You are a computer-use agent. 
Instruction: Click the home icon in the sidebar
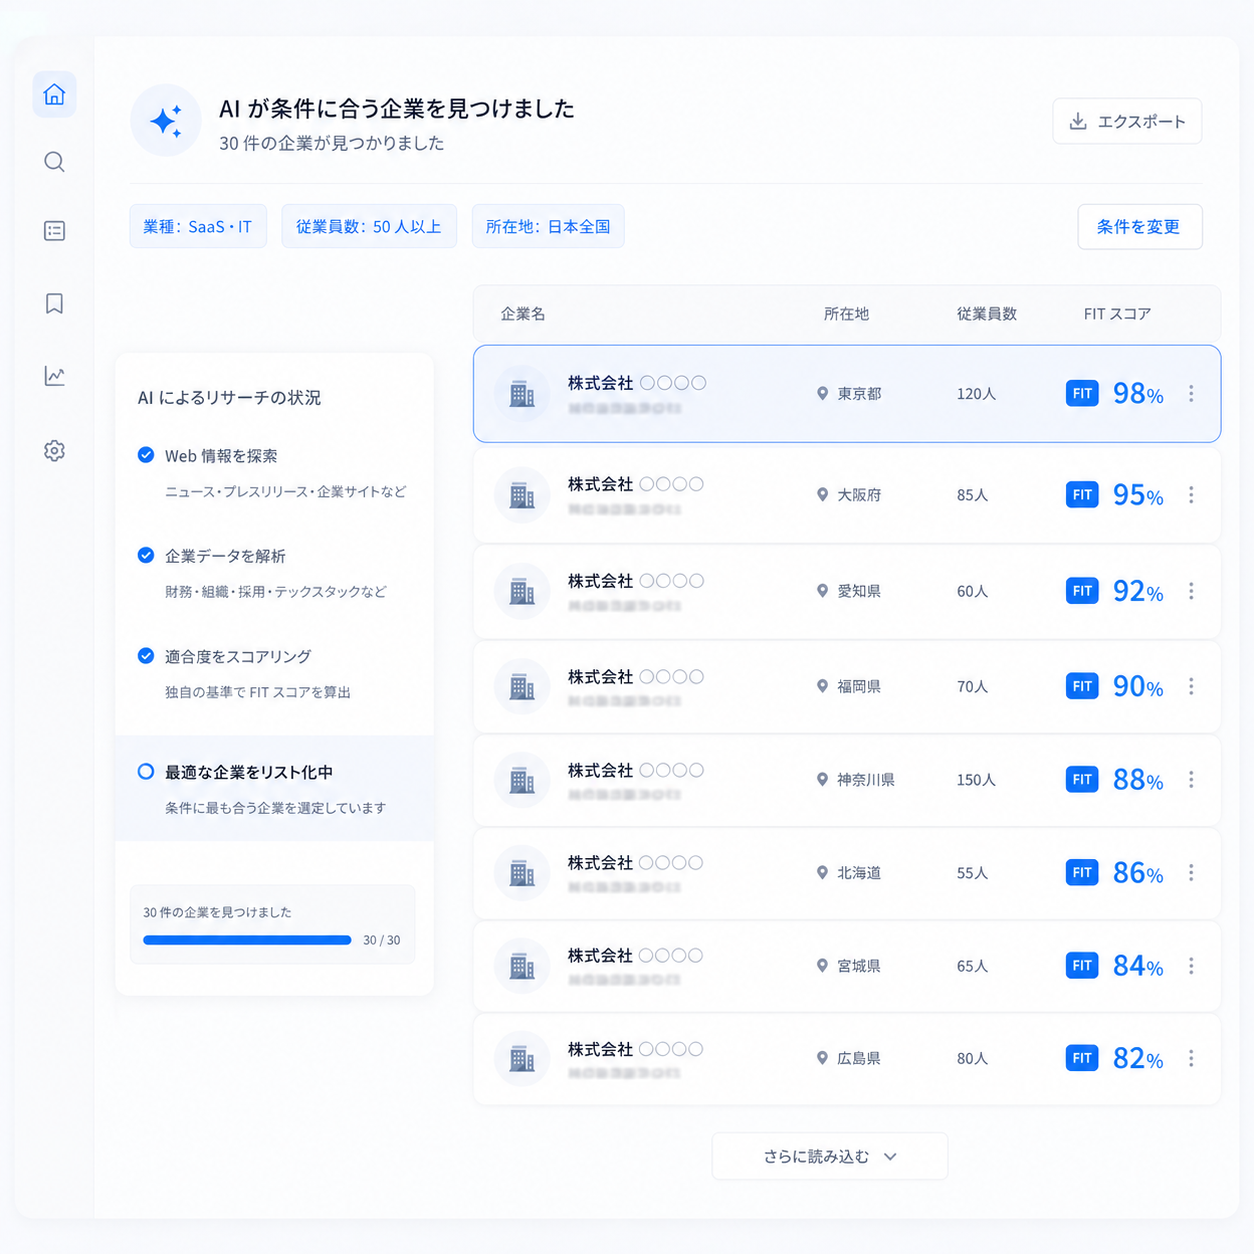click(54, 95)
